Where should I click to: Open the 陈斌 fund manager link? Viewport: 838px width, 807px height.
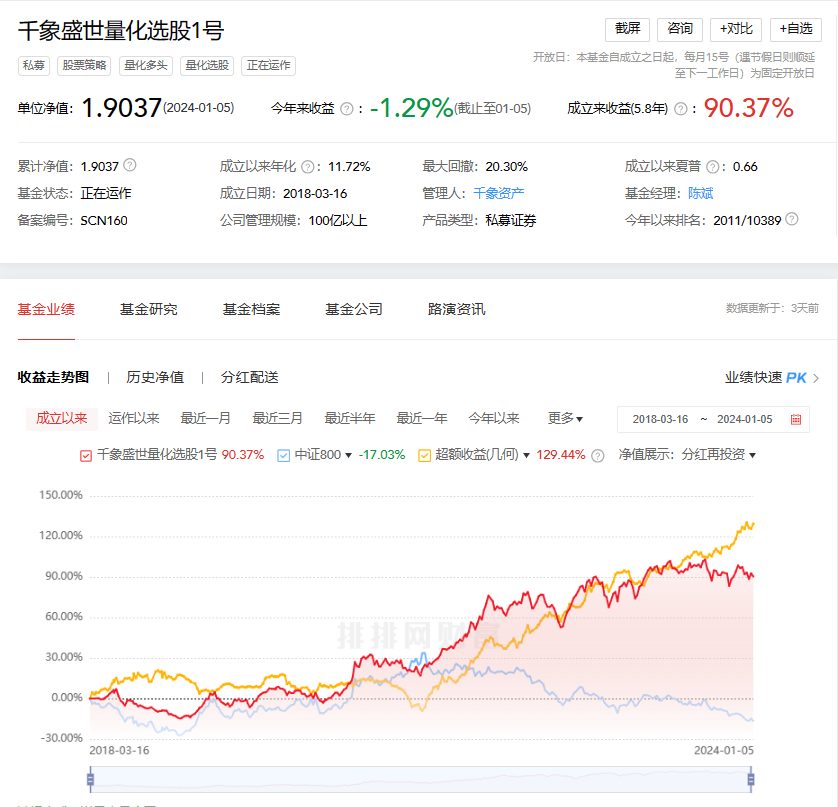point(701,193)
